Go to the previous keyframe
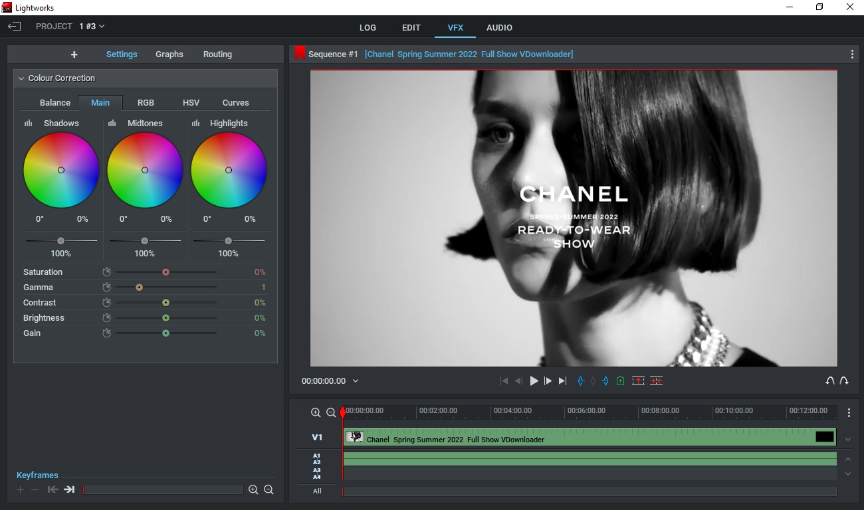This screenshot has height=510, width=864. point(53,490)
